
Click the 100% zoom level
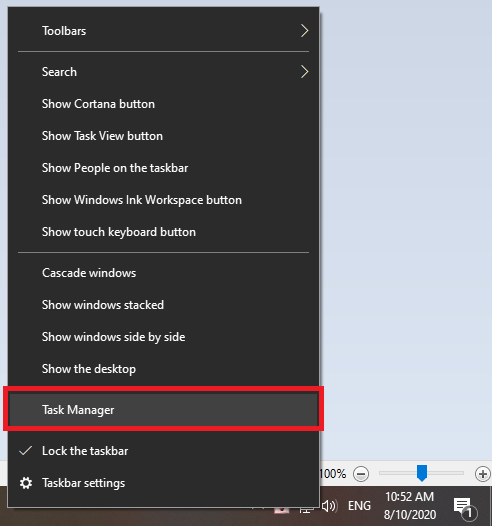tap(333, 474)
